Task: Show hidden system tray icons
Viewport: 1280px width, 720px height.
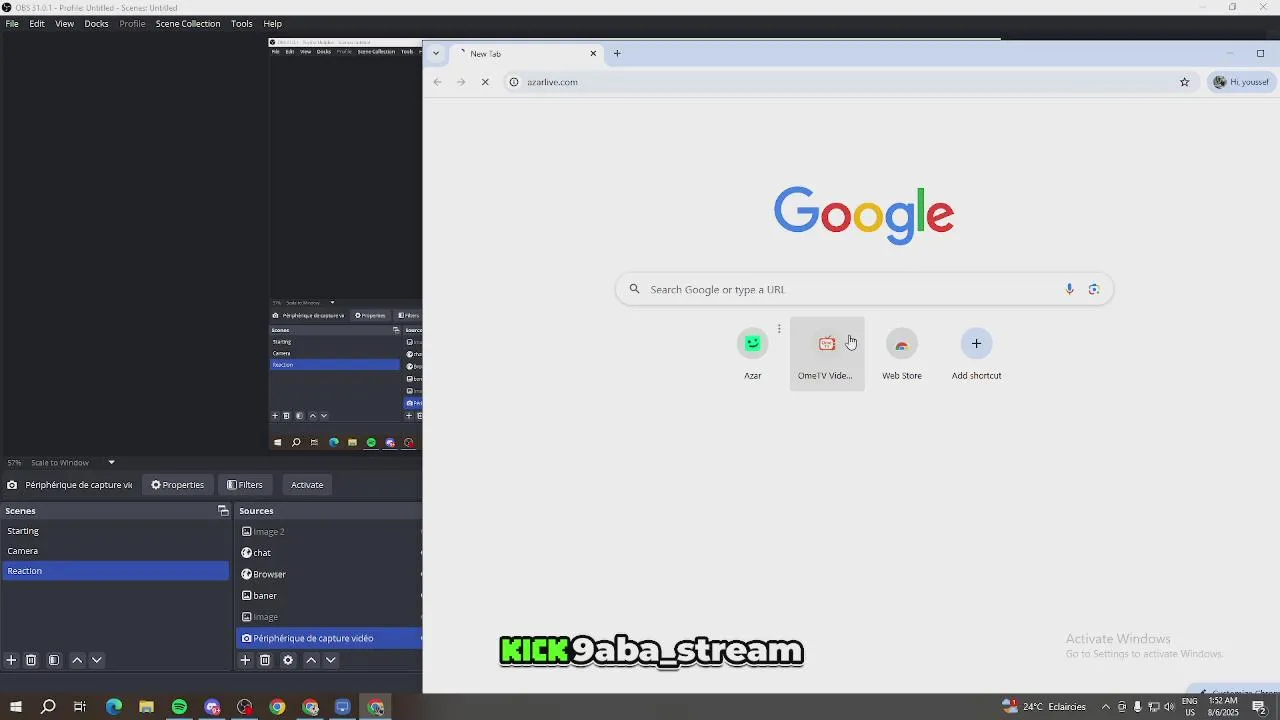Action: [x=1106, y=707]
